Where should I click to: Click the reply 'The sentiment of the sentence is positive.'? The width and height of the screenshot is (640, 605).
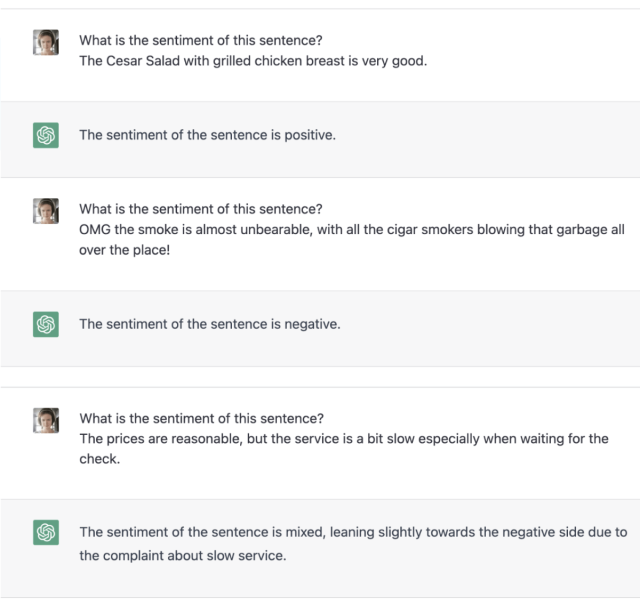pos(207,135)
